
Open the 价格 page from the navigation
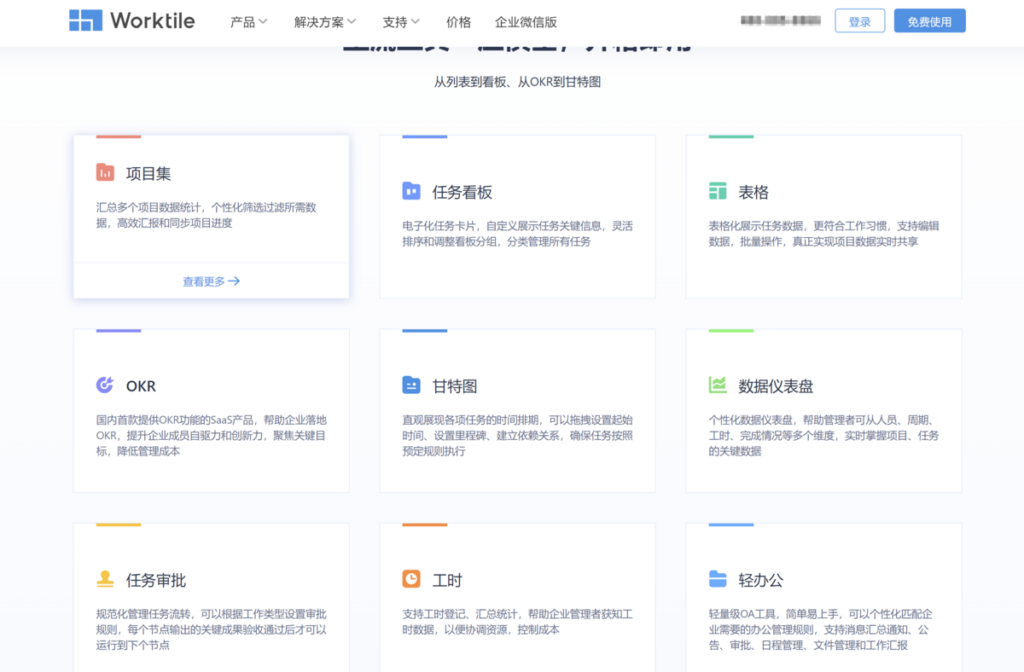click(x=458, y=20)
